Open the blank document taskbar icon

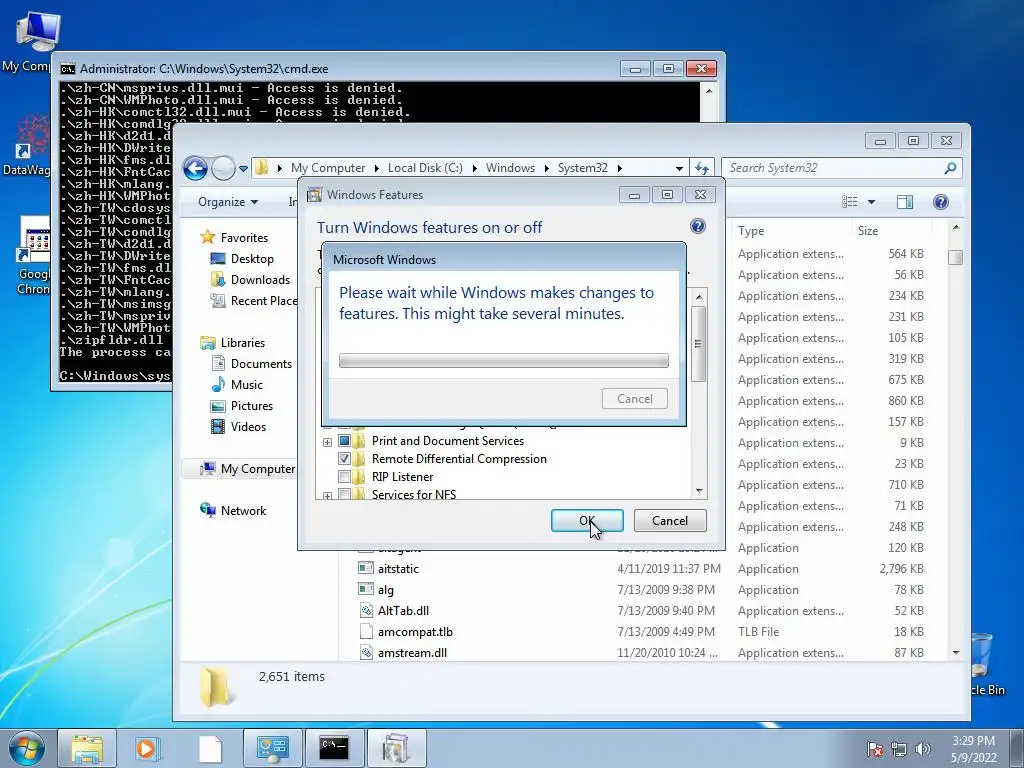(210, 748)
